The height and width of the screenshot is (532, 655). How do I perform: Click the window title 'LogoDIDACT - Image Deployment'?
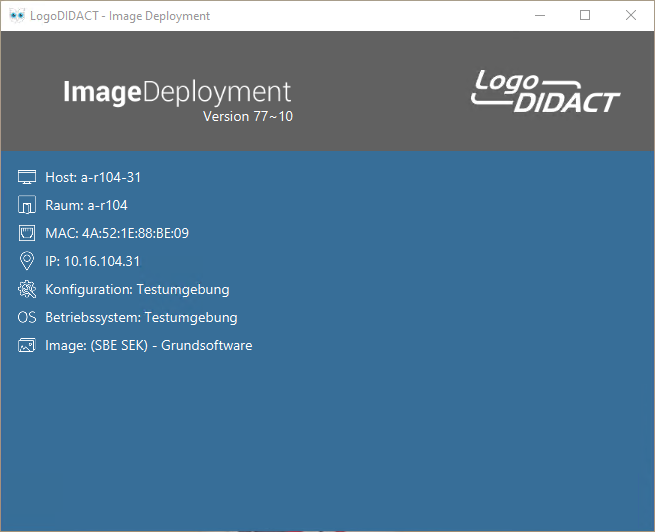coord(120,16)
